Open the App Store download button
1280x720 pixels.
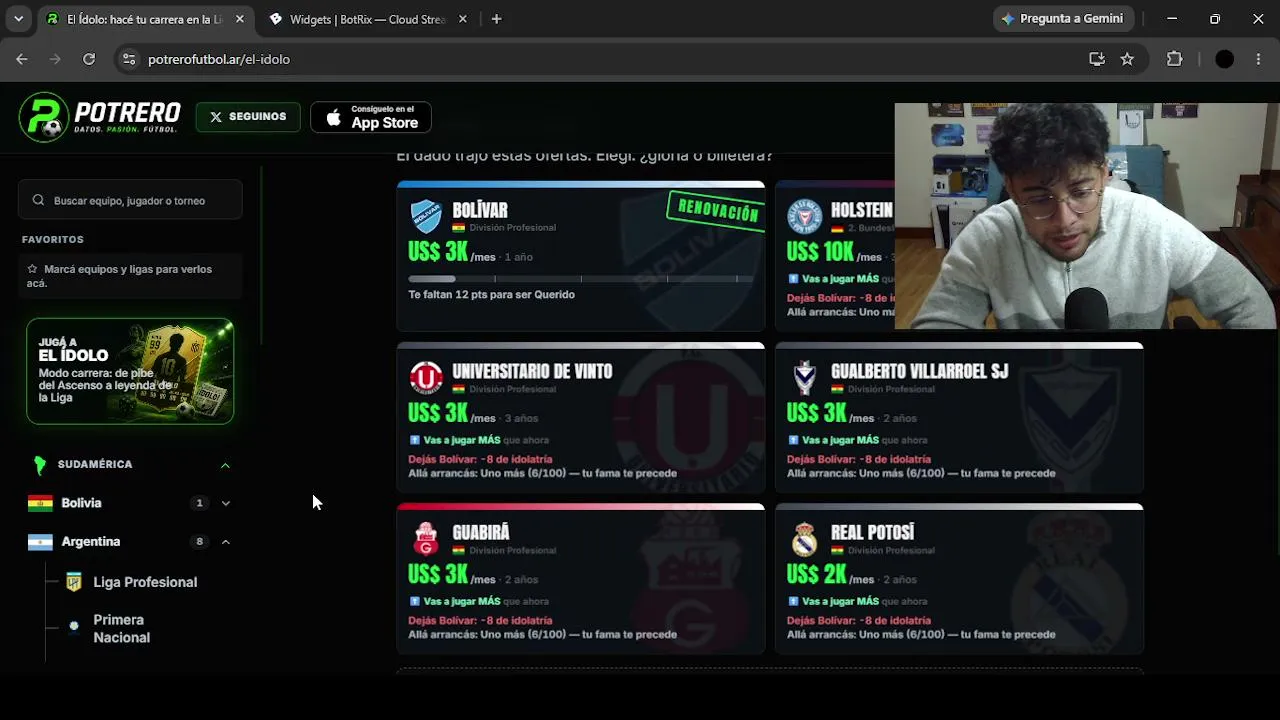[371, 117]
